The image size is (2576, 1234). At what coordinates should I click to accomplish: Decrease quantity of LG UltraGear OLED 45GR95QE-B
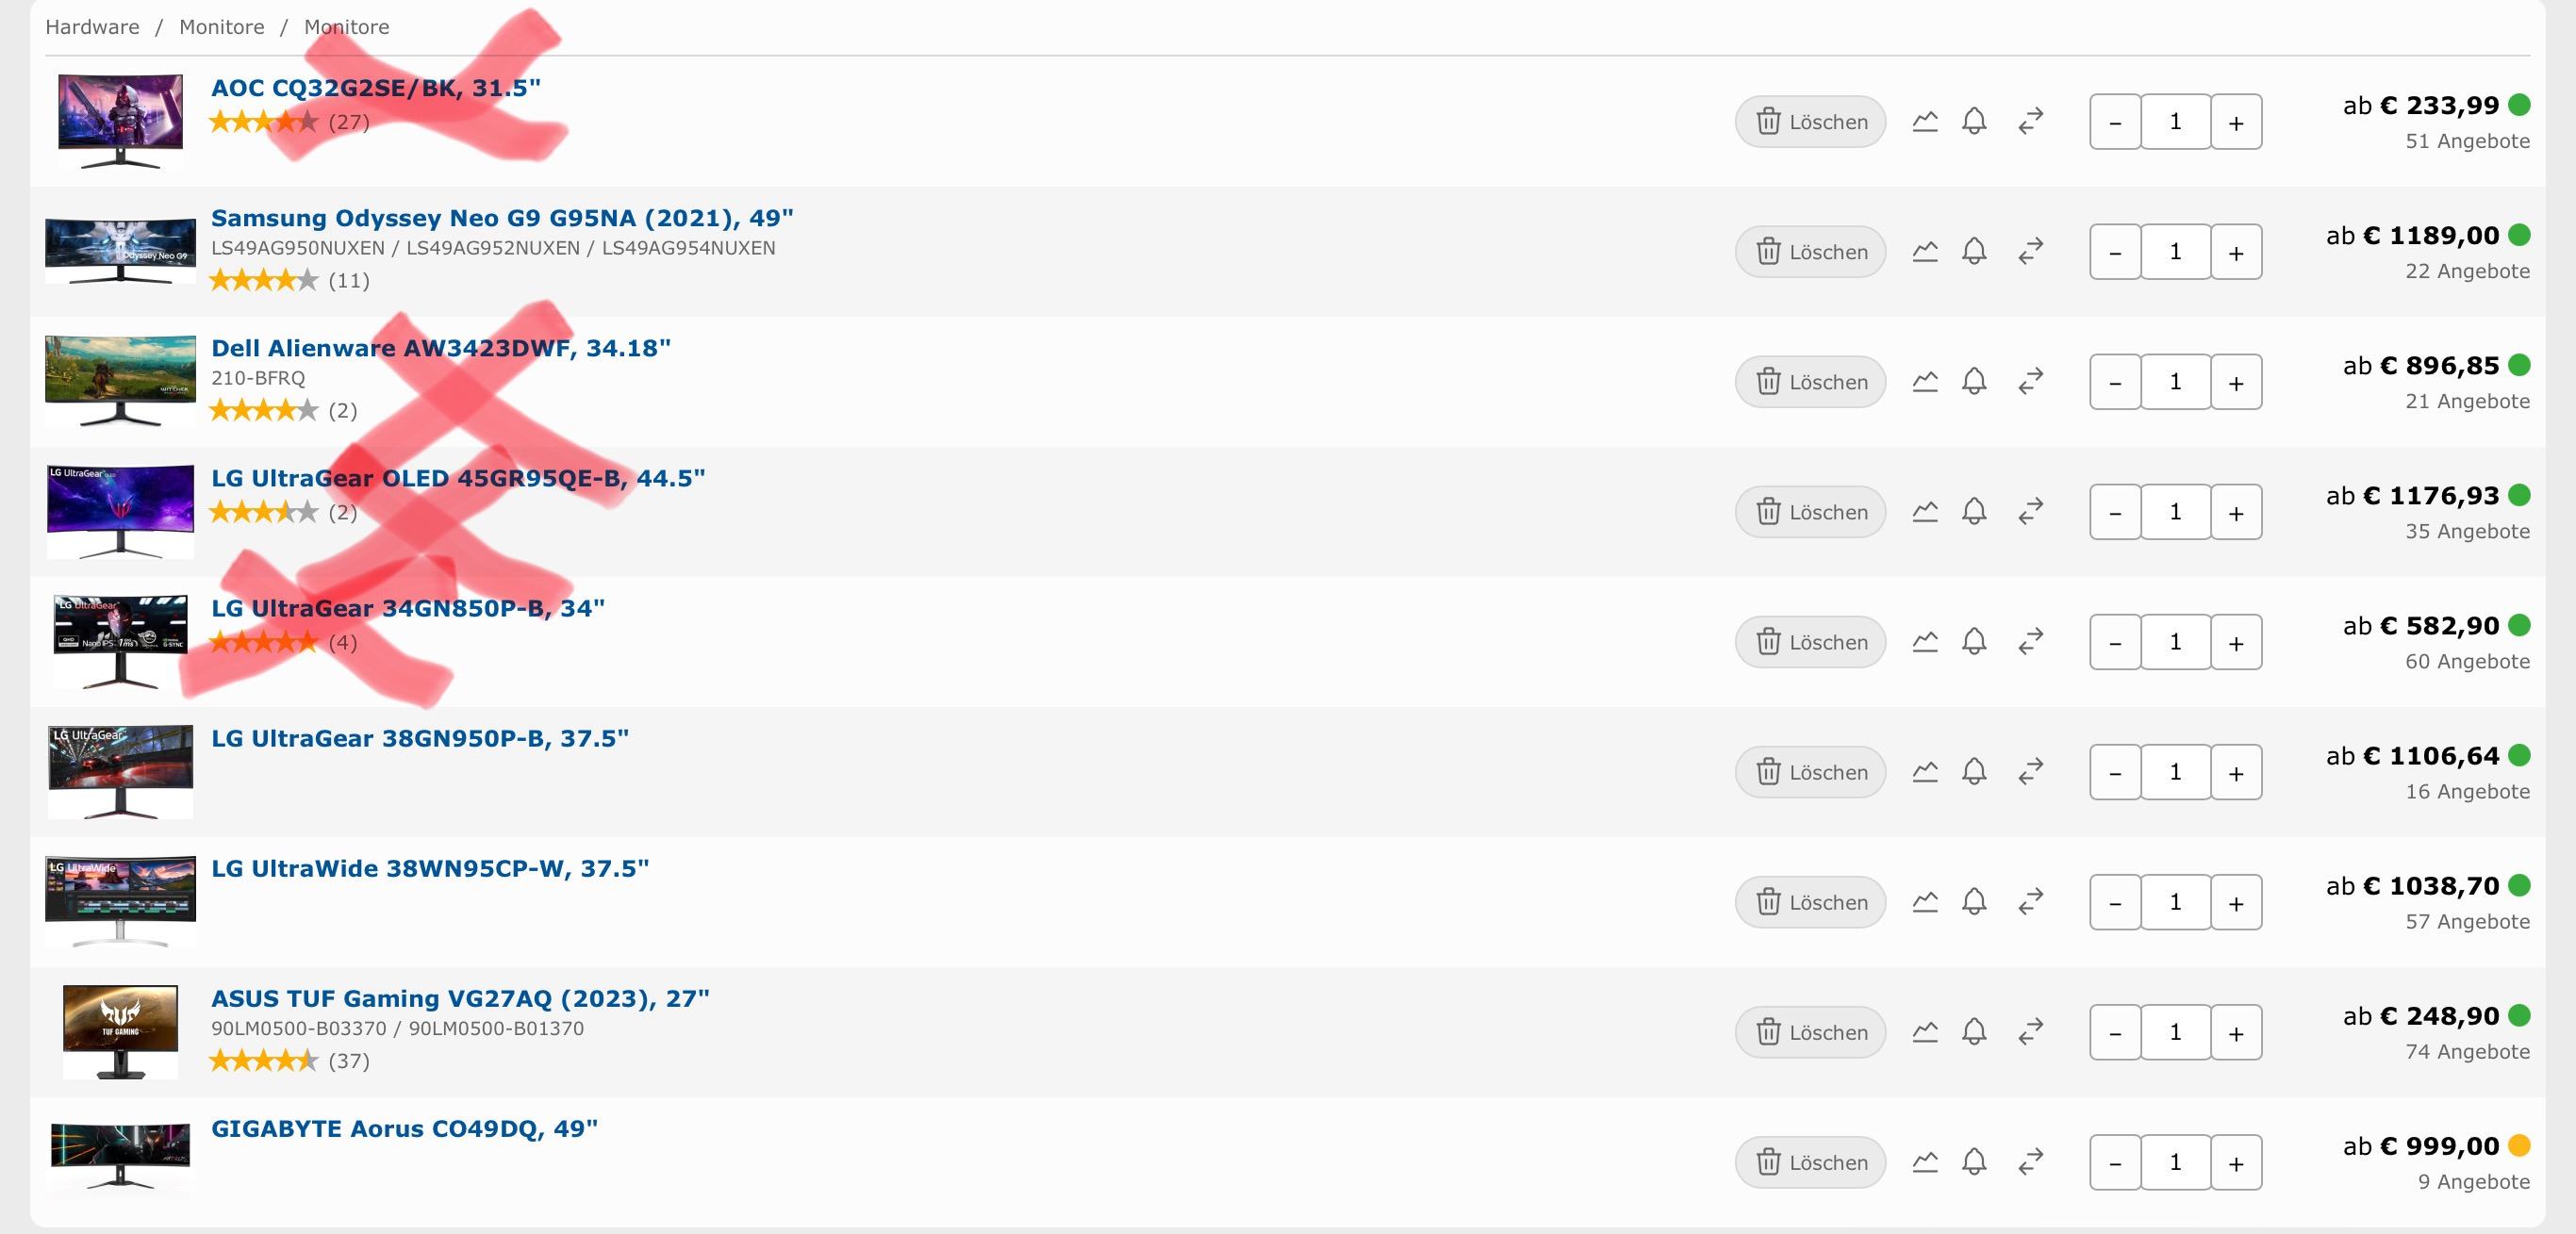coord(2115,512)
